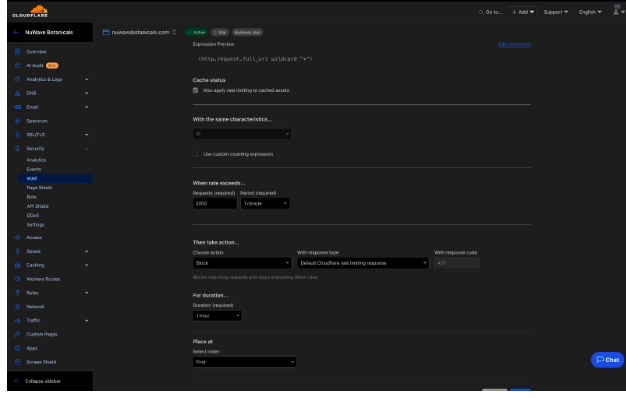Open Bots submenu item
This screenshot has width=626, height=398.
click(32, 197)
